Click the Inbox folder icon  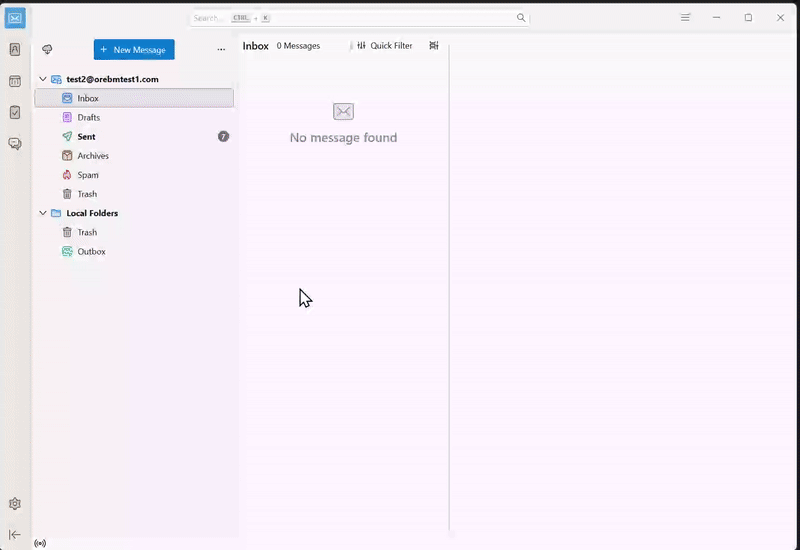(67, 98)
